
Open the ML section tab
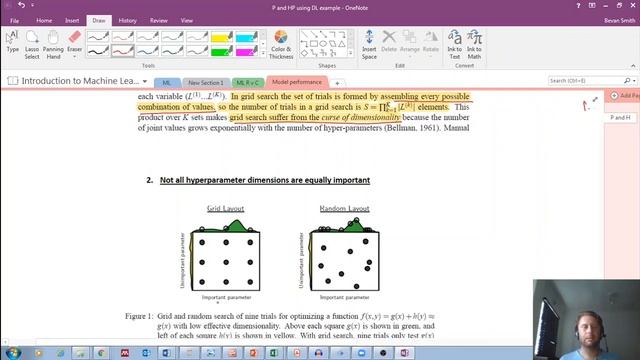[167, 82]
